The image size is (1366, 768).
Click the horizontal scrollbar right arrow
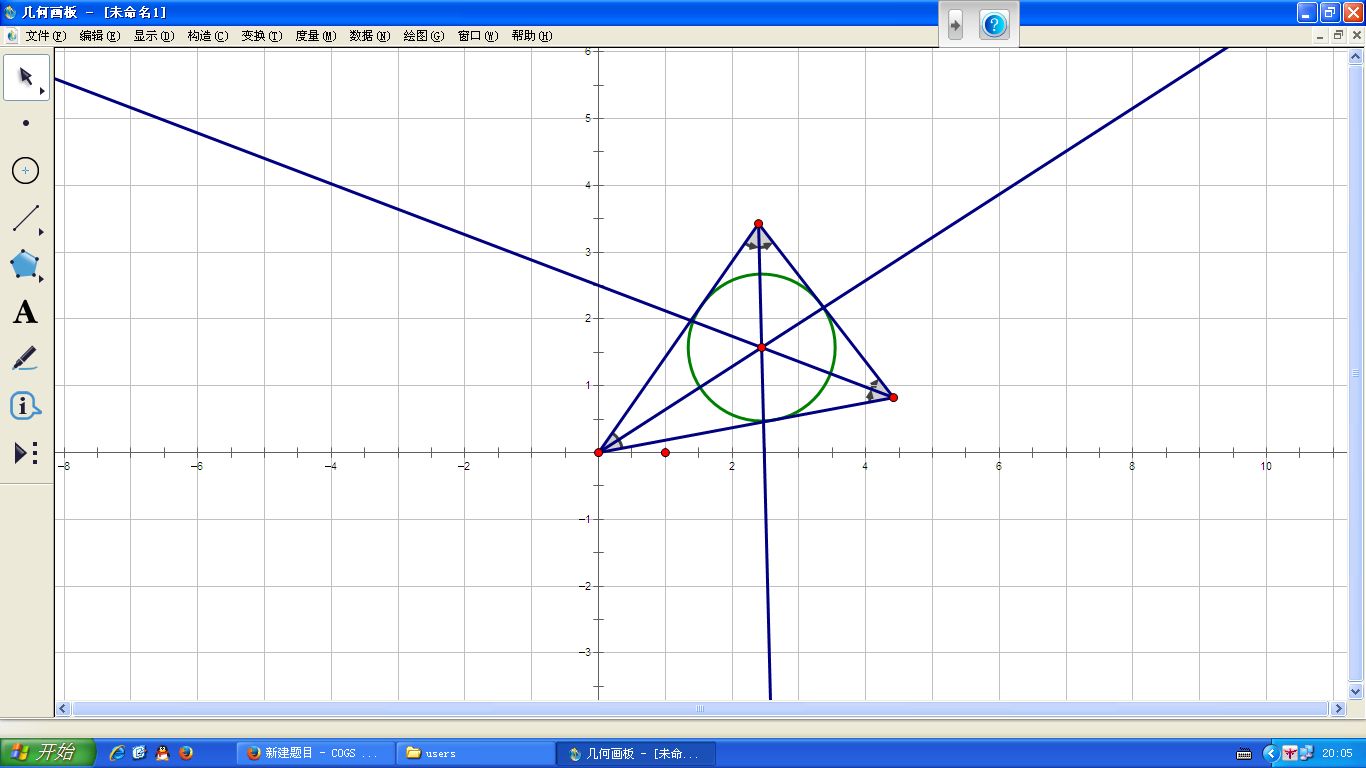pyautogui.click(x=1338, y=708)
